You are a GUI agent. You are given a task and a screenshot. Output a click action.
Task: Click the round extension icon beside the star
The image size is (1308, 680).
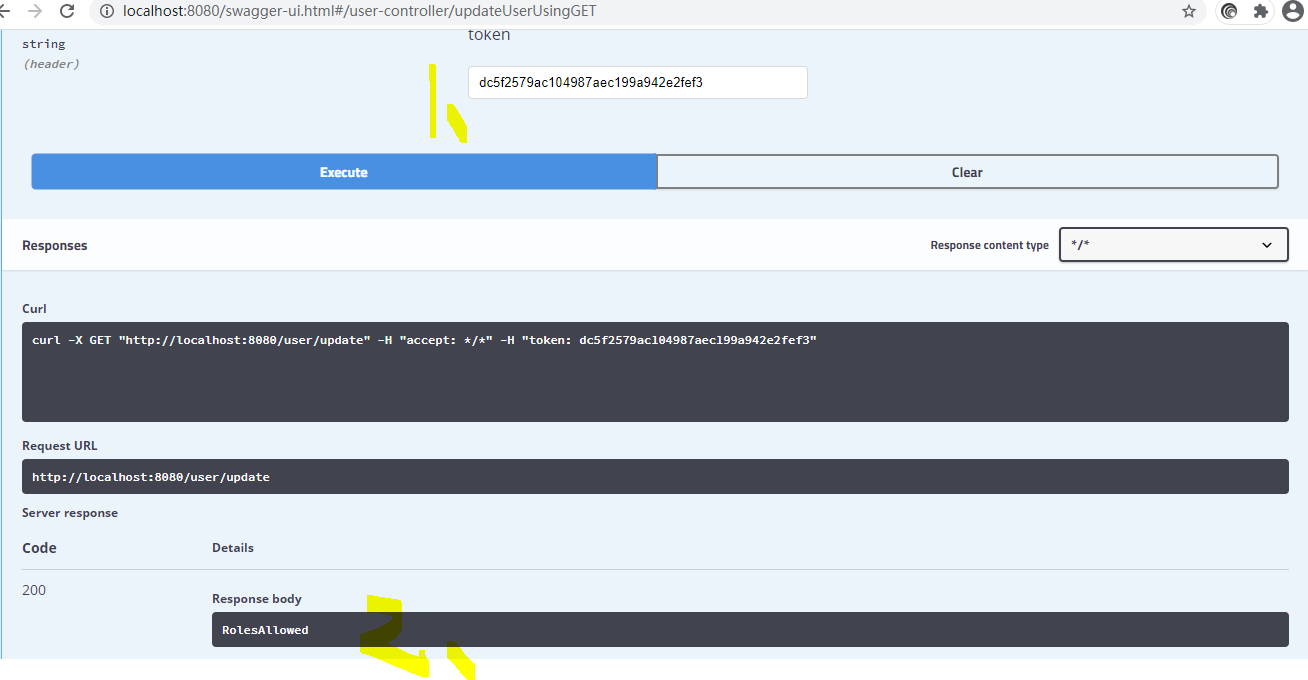point(1229,11)
